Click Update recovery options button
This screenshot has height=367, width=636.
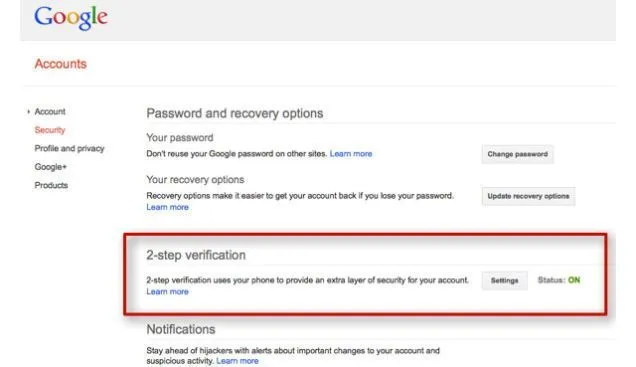click(x=528, y=196)
